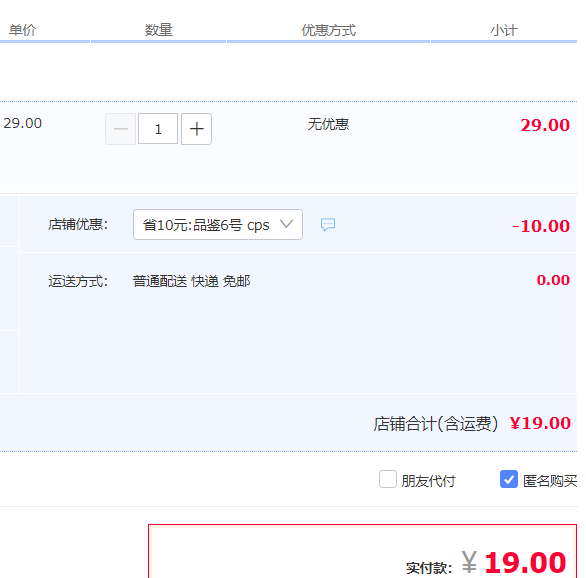
Task: Click the dropdown chevron arrow beside cps
Action: pos(286,224)
